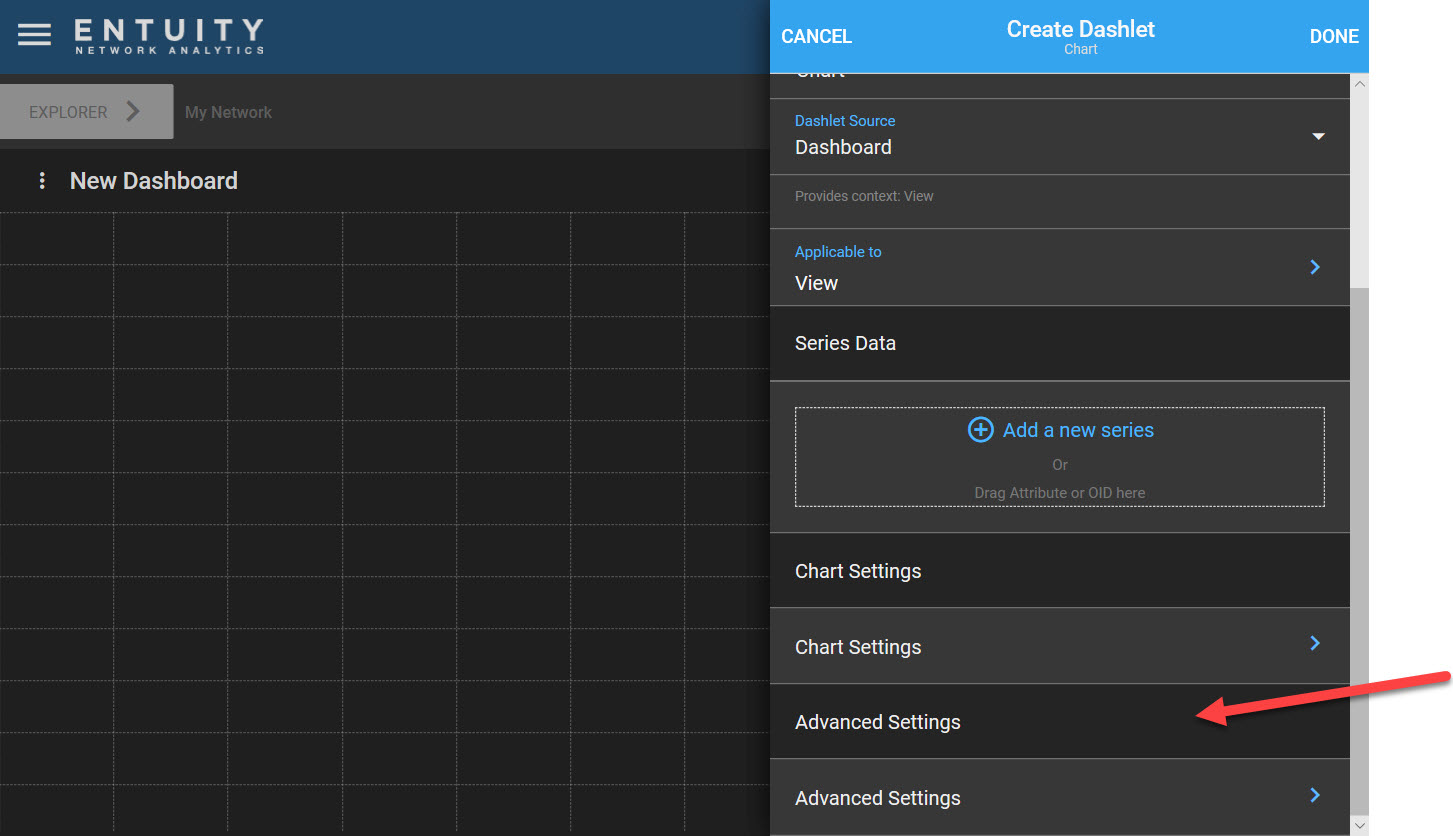Click the chevron arrow on the EXPLORER button
The height and width of the screenshot is (836, 1453).
[x=133, y=112]
